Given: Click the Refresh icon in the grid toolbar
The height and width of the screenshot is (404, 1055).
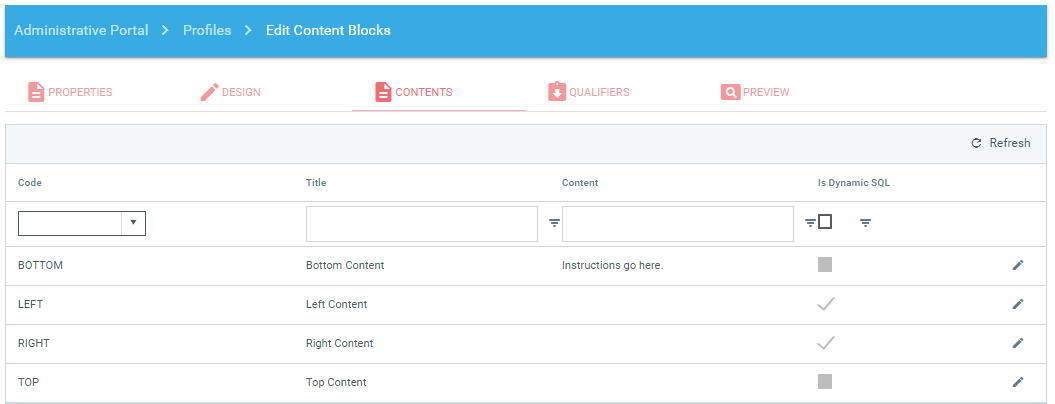Looking at the screenshot, I should [977, 143].
